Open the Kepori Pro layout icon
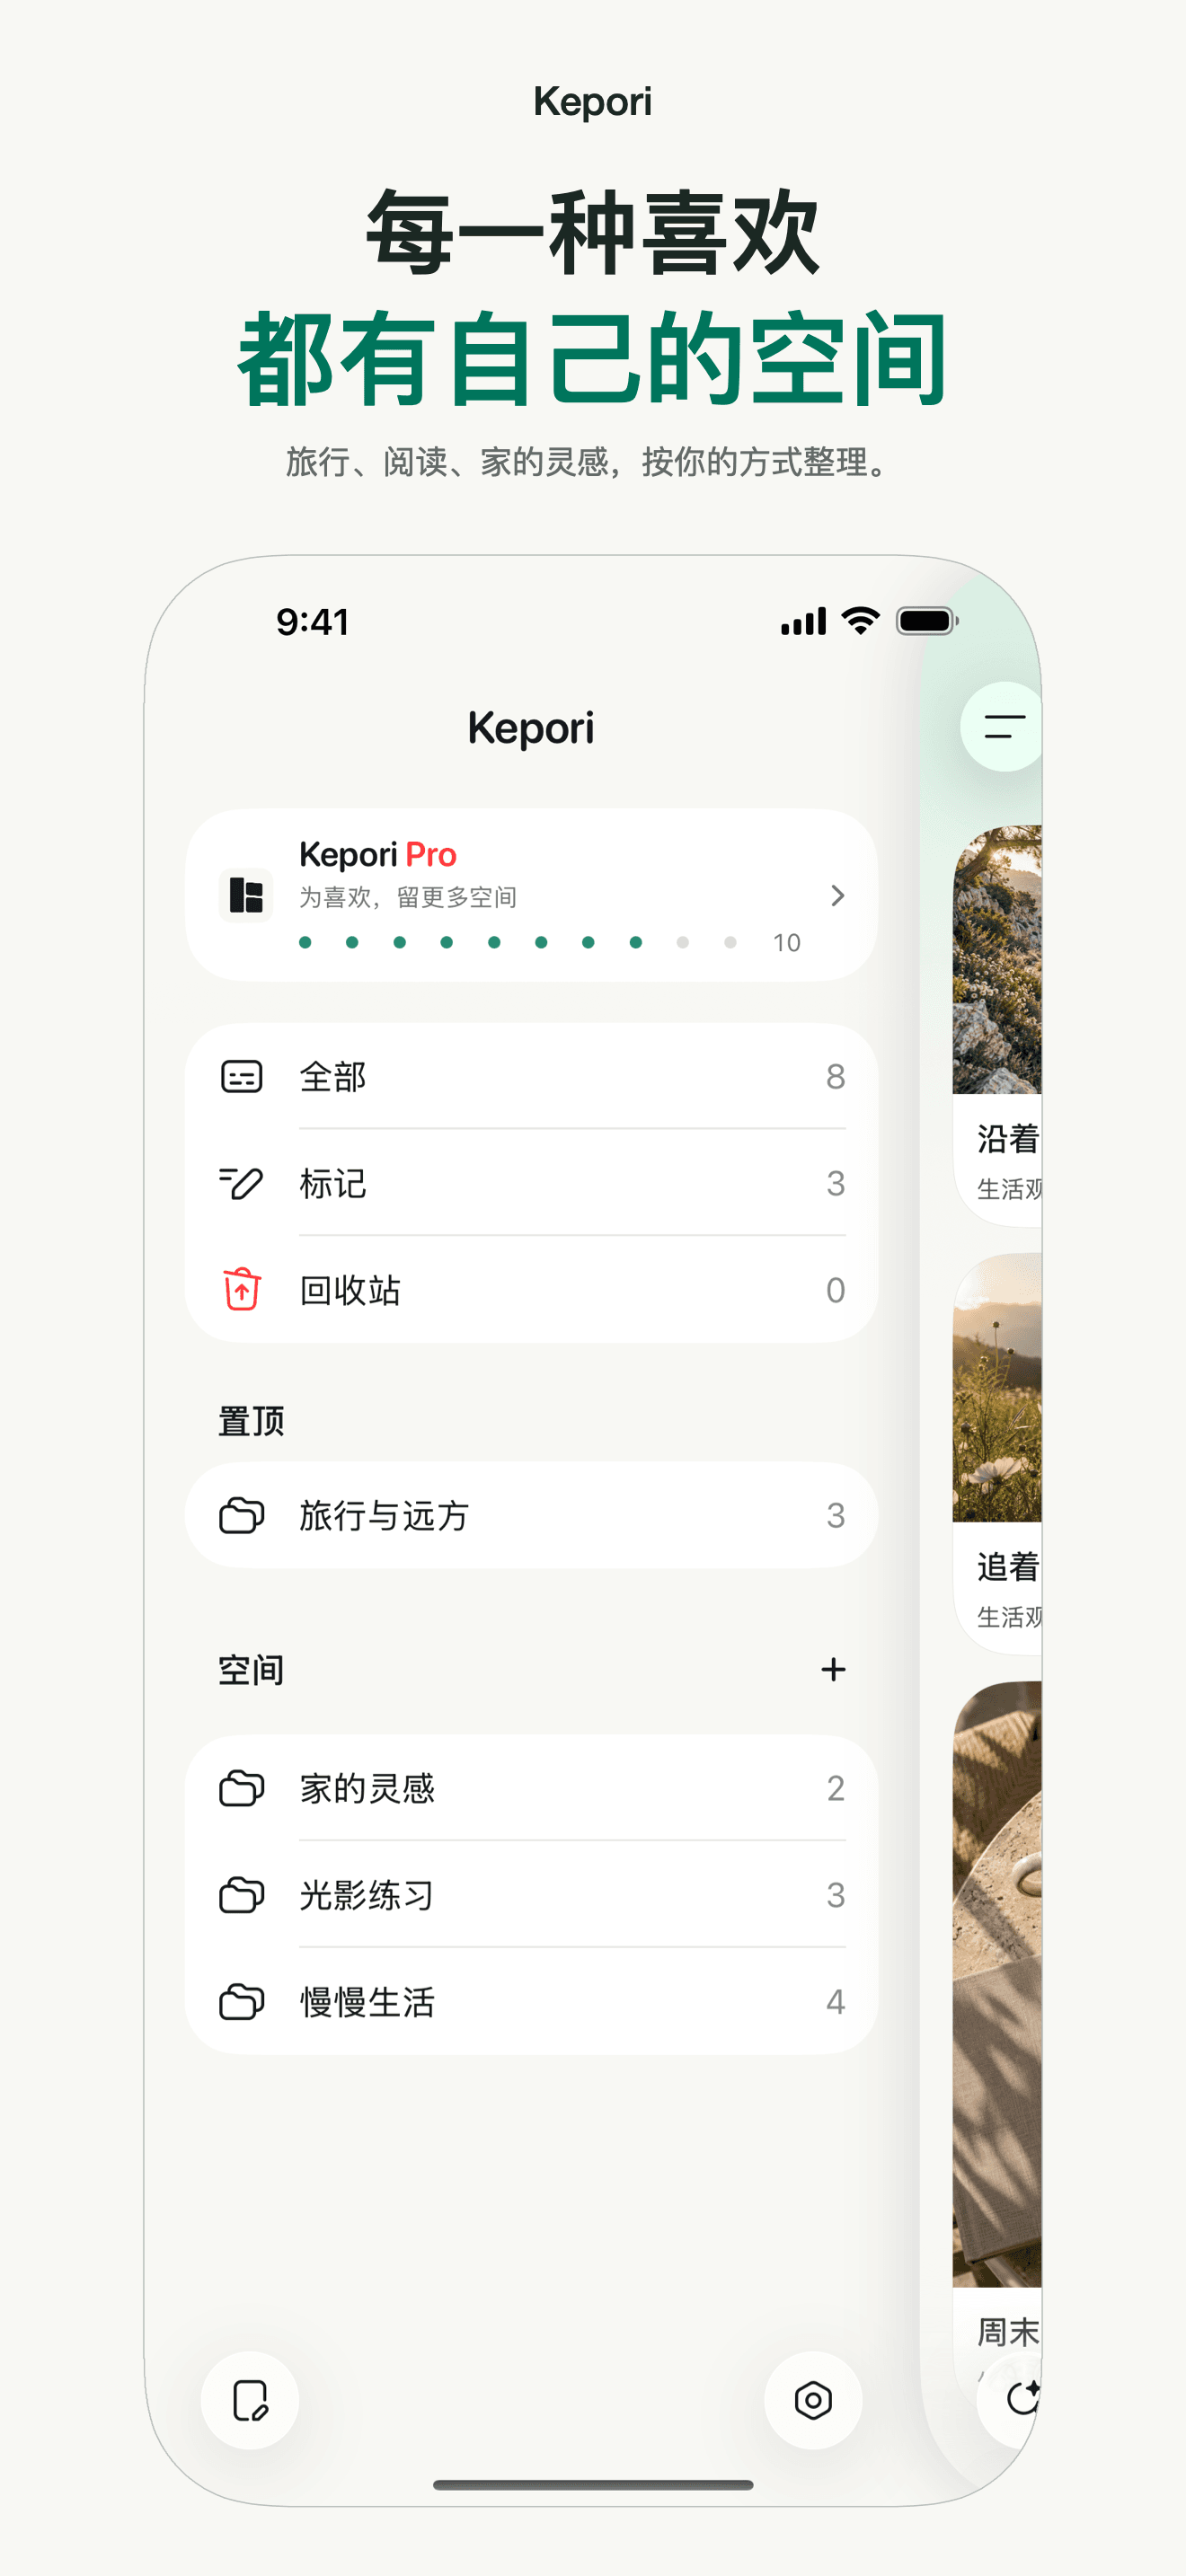The width and height of the screenshot is (1186, 2576). (x=245, y=895)
